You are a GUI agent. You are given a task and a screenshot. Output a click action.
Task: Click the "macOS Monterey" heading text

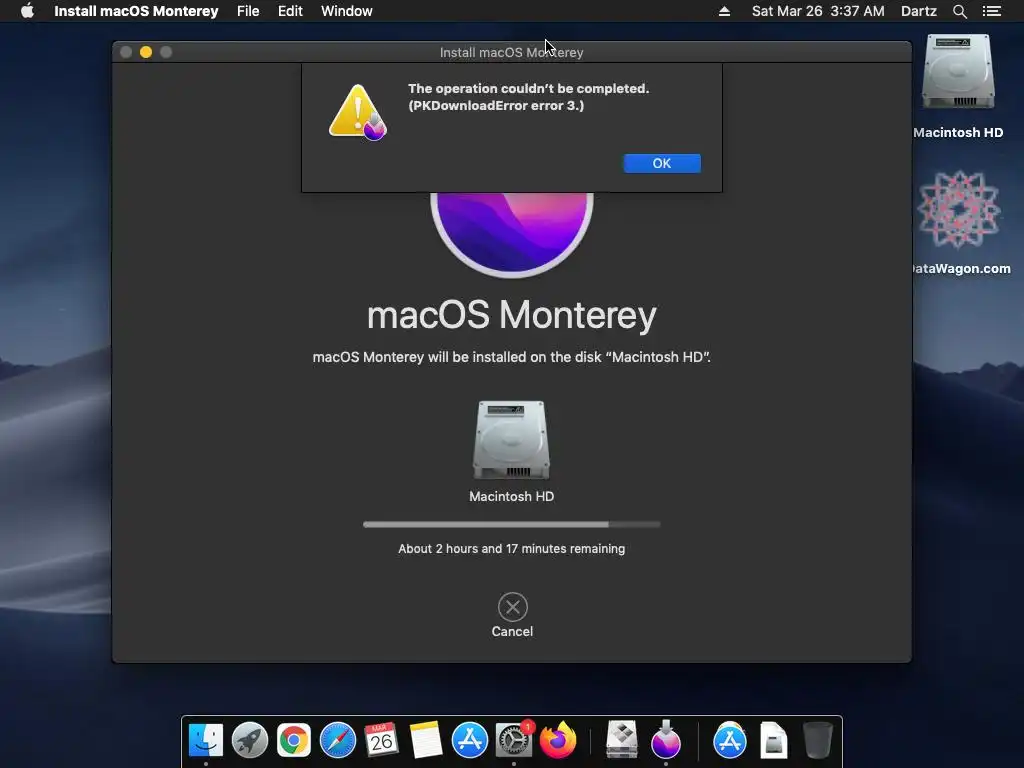tap(511, 315)
